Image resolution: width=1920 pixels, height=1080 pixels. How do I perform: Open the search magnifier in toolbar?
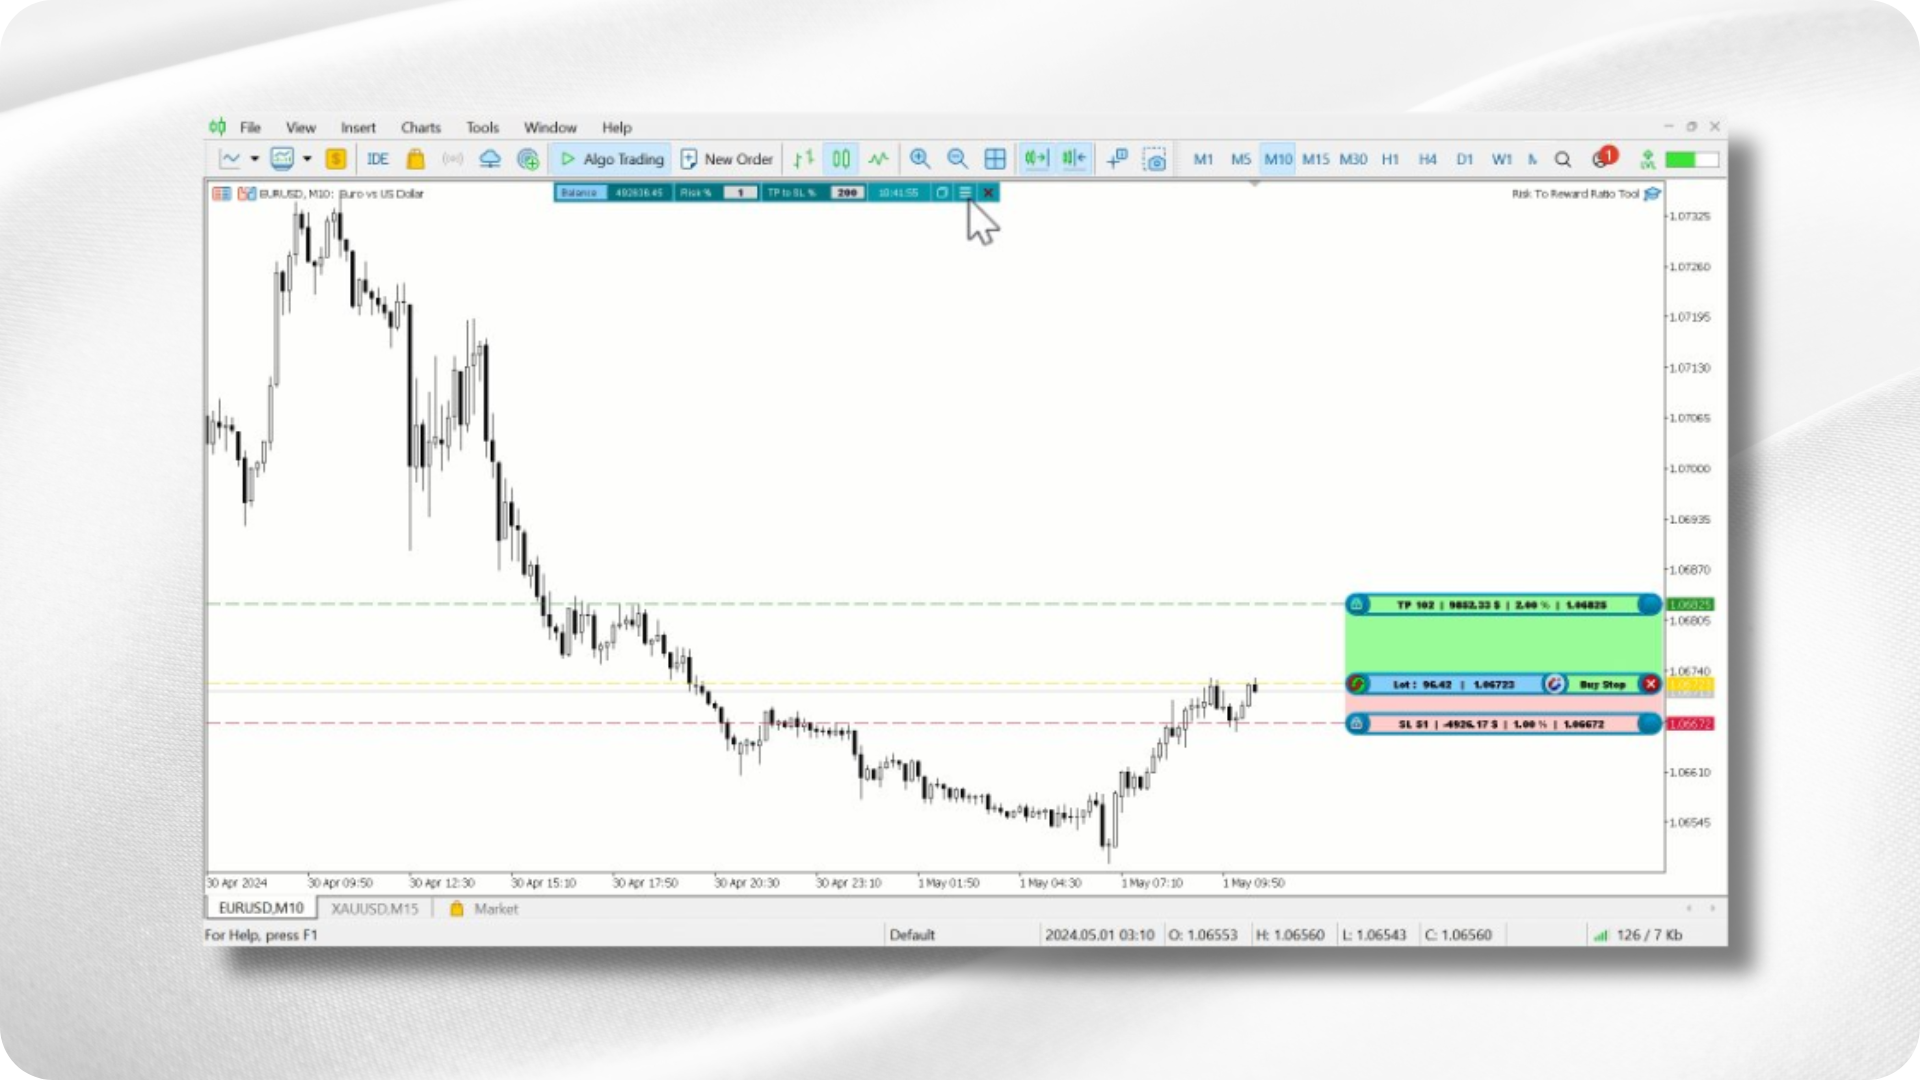[1563, 159]
